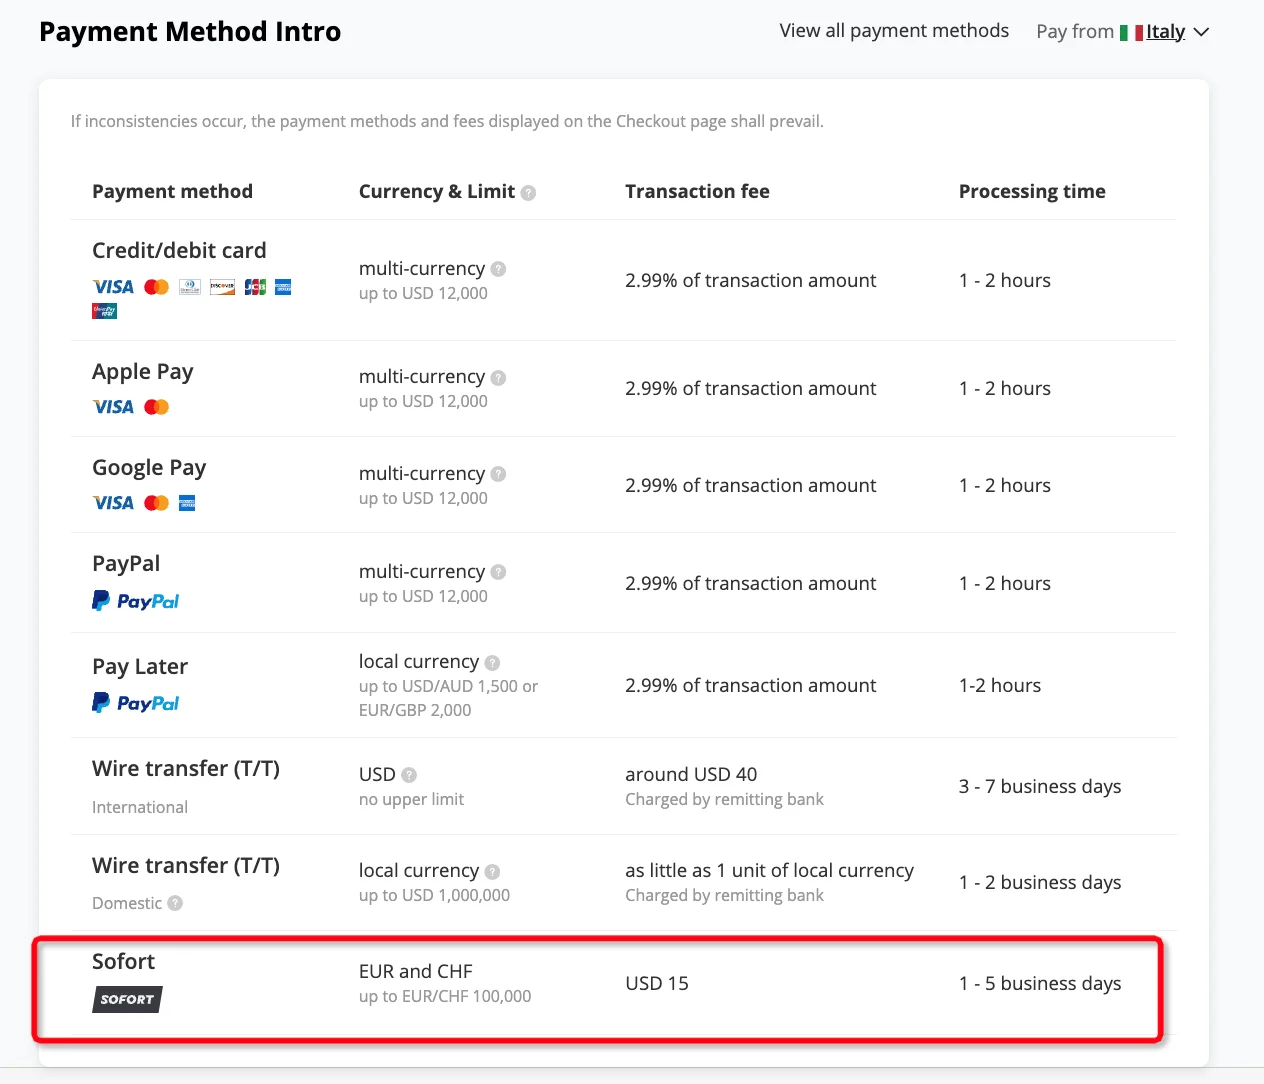Screen dimensions: 1264x1084
Task: Click help icon beside USD wire transfer currency
Action: [x=409, y=775]
